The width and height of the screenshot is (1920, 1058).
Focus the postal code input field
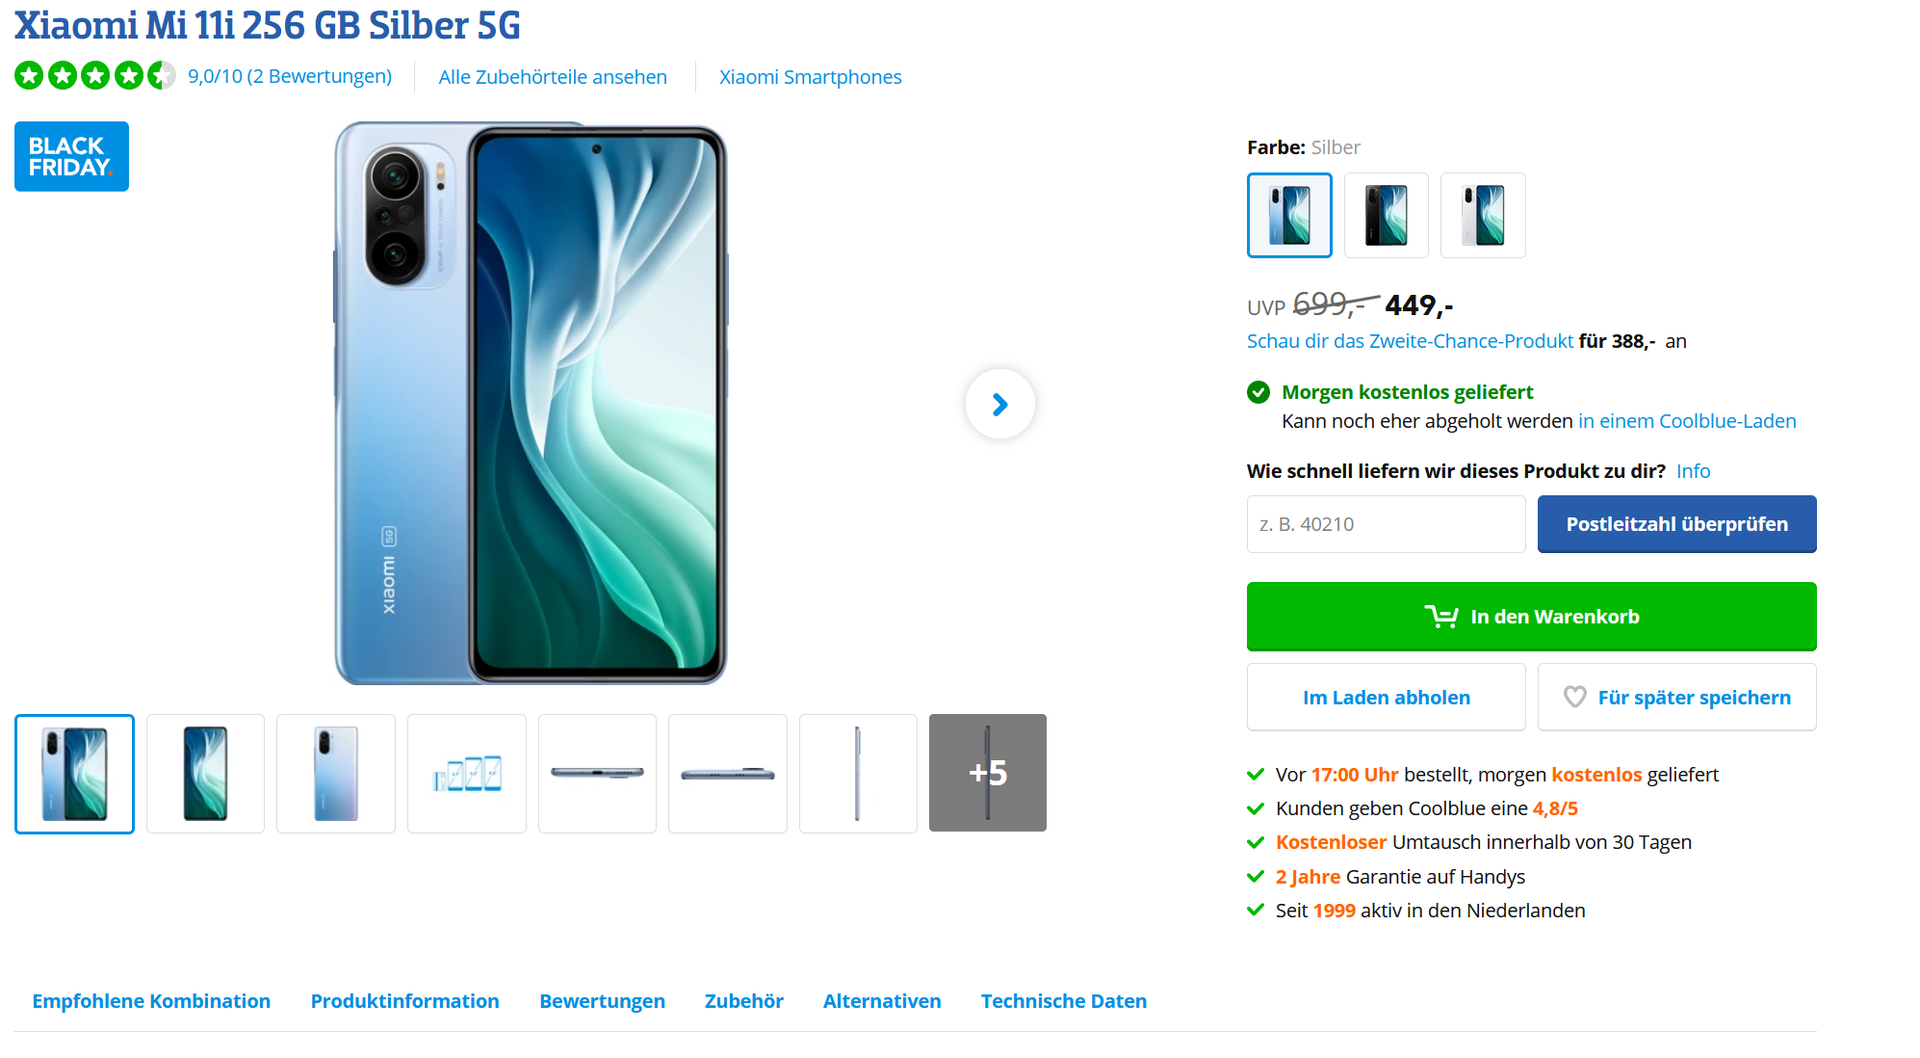pyautogui.click(x=1386, y=524)
